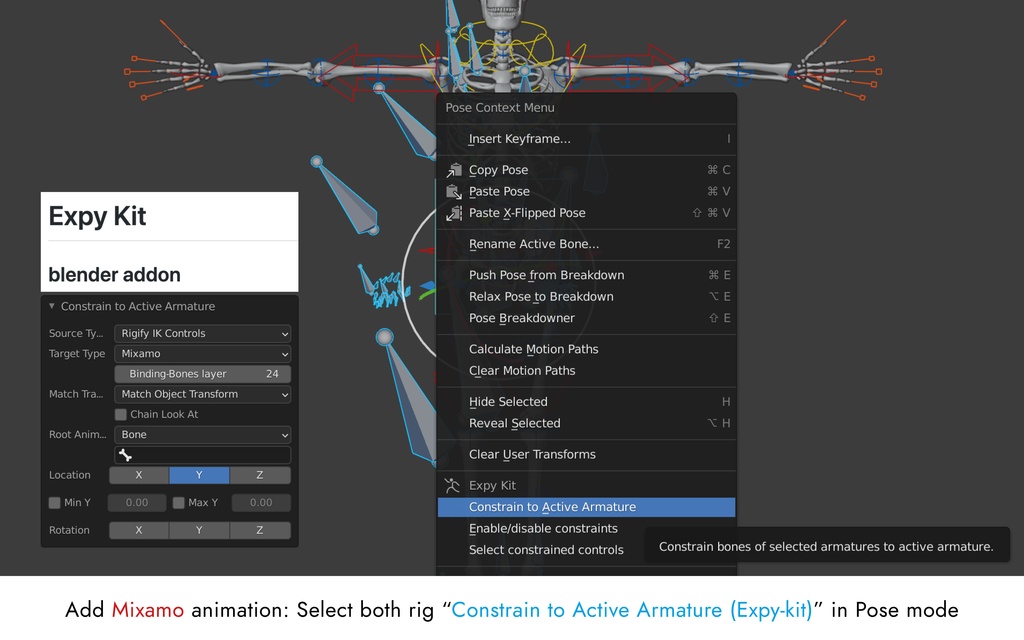Choose Calculate Motion Paths

(x=586, y=349)
